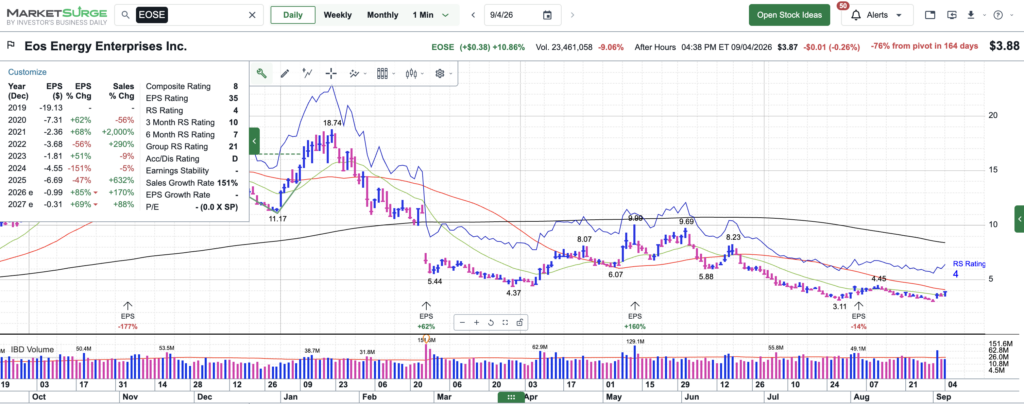Viewport: 1024px width, 404px height.
Task: Open the chart settings gear menu
Action: (443, 74)
